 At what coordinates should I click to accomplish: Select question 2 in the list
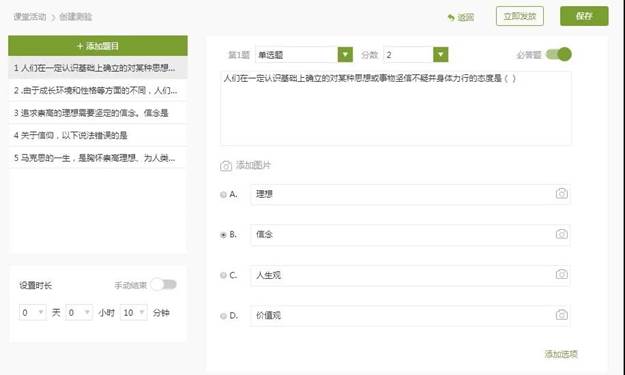pyautogui.click(x=98, y=90)
